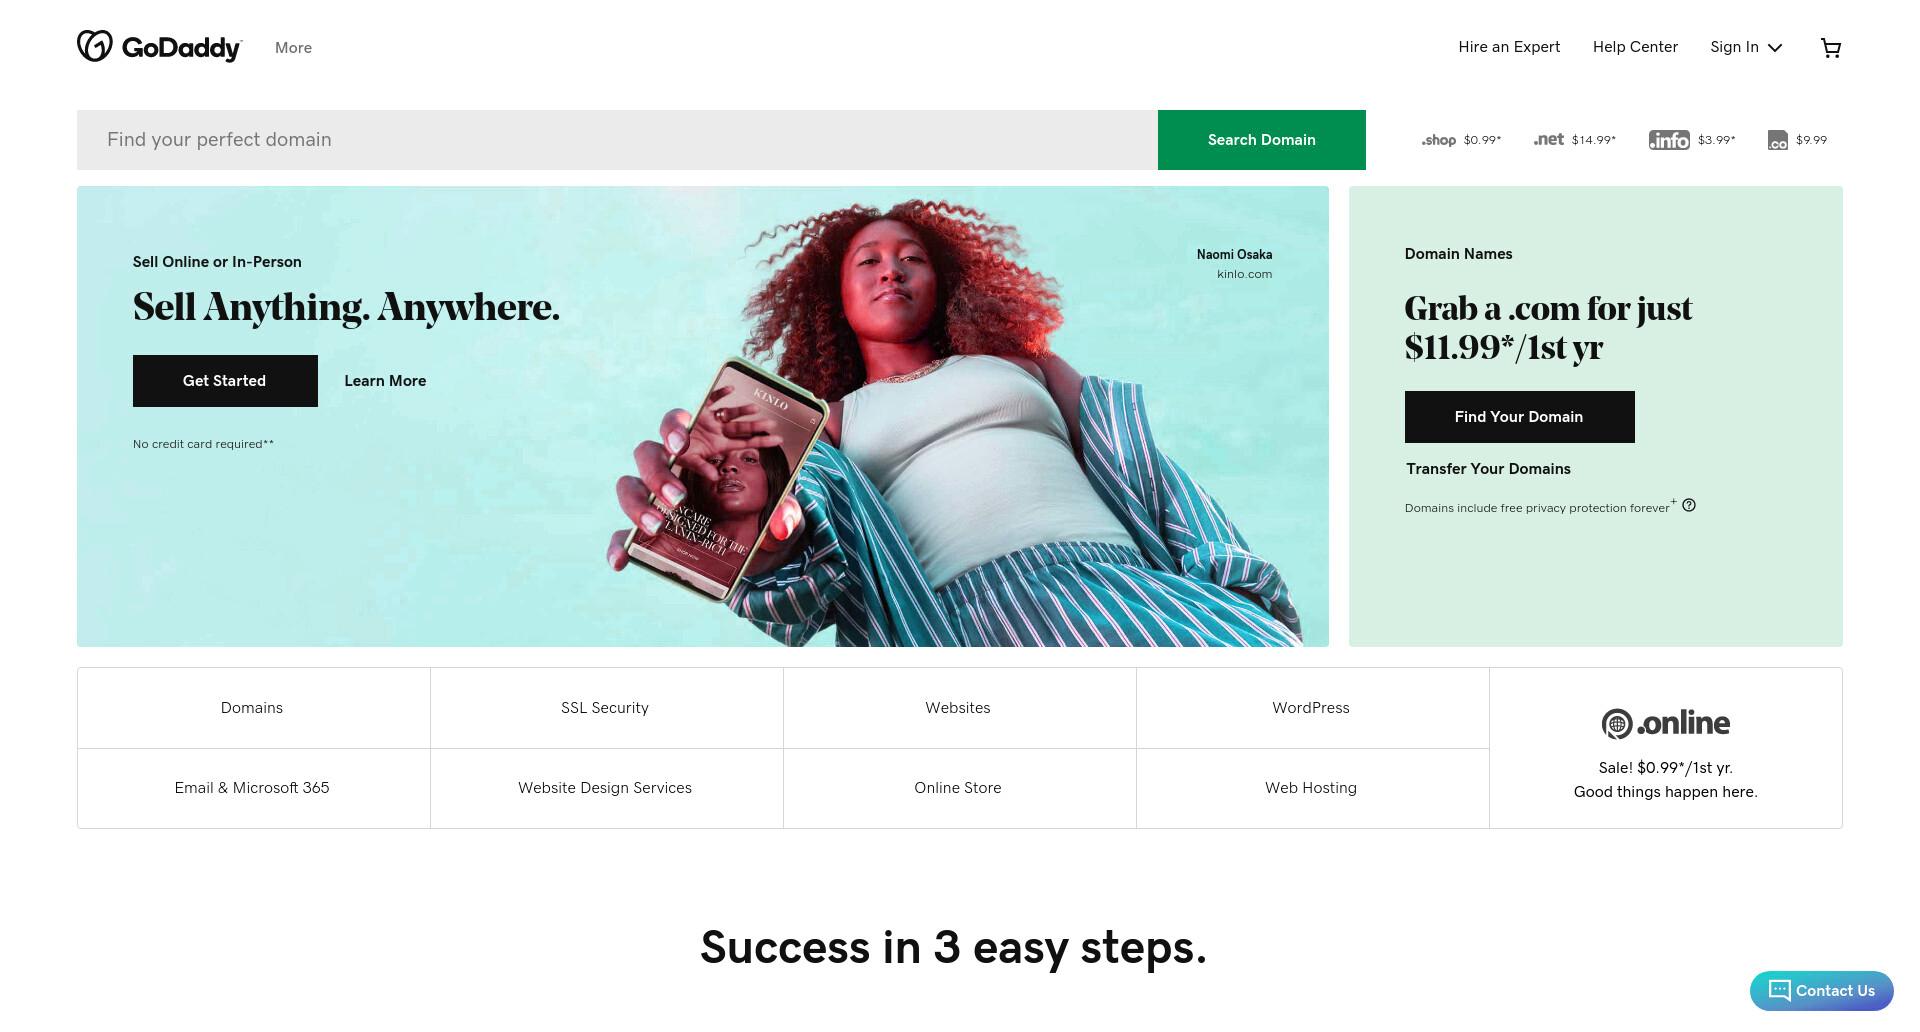Follow the Learn More link

[385, 381]
